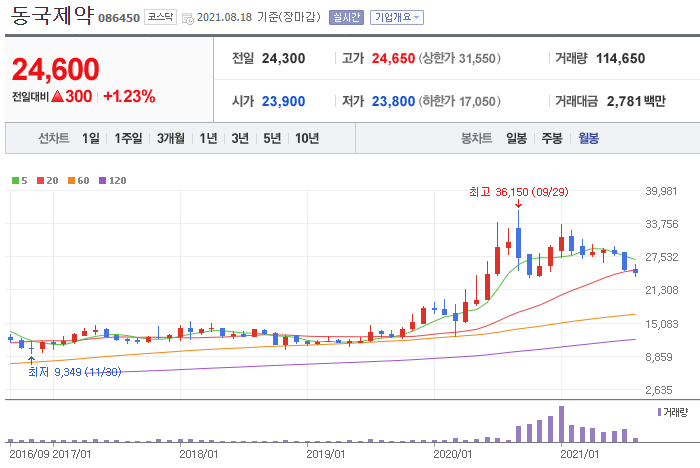The image size is (700, 468).
Task: Select the 10년 line chart tab
Action: 307,138
